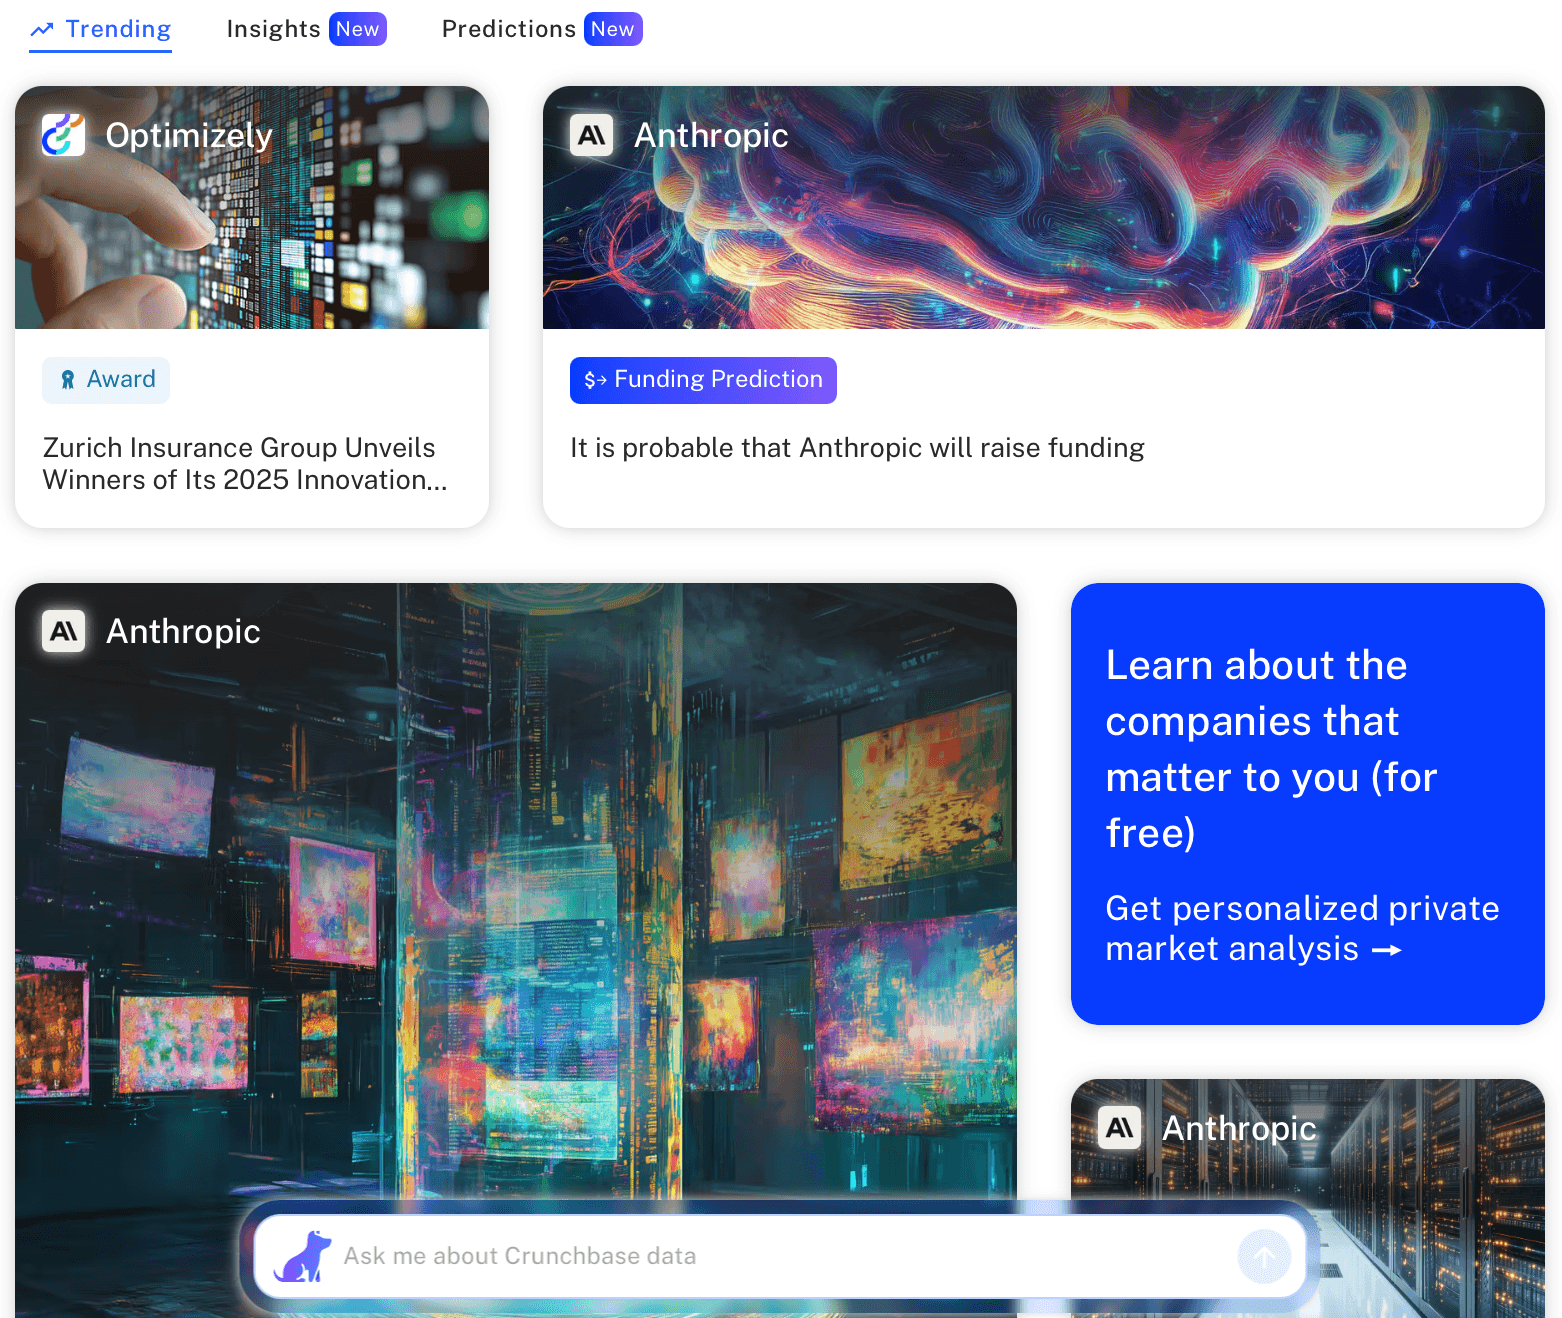Click the New badge beside Insights
The height and width of the screenshot is (1318, 1562).
[x=357, y=29]
